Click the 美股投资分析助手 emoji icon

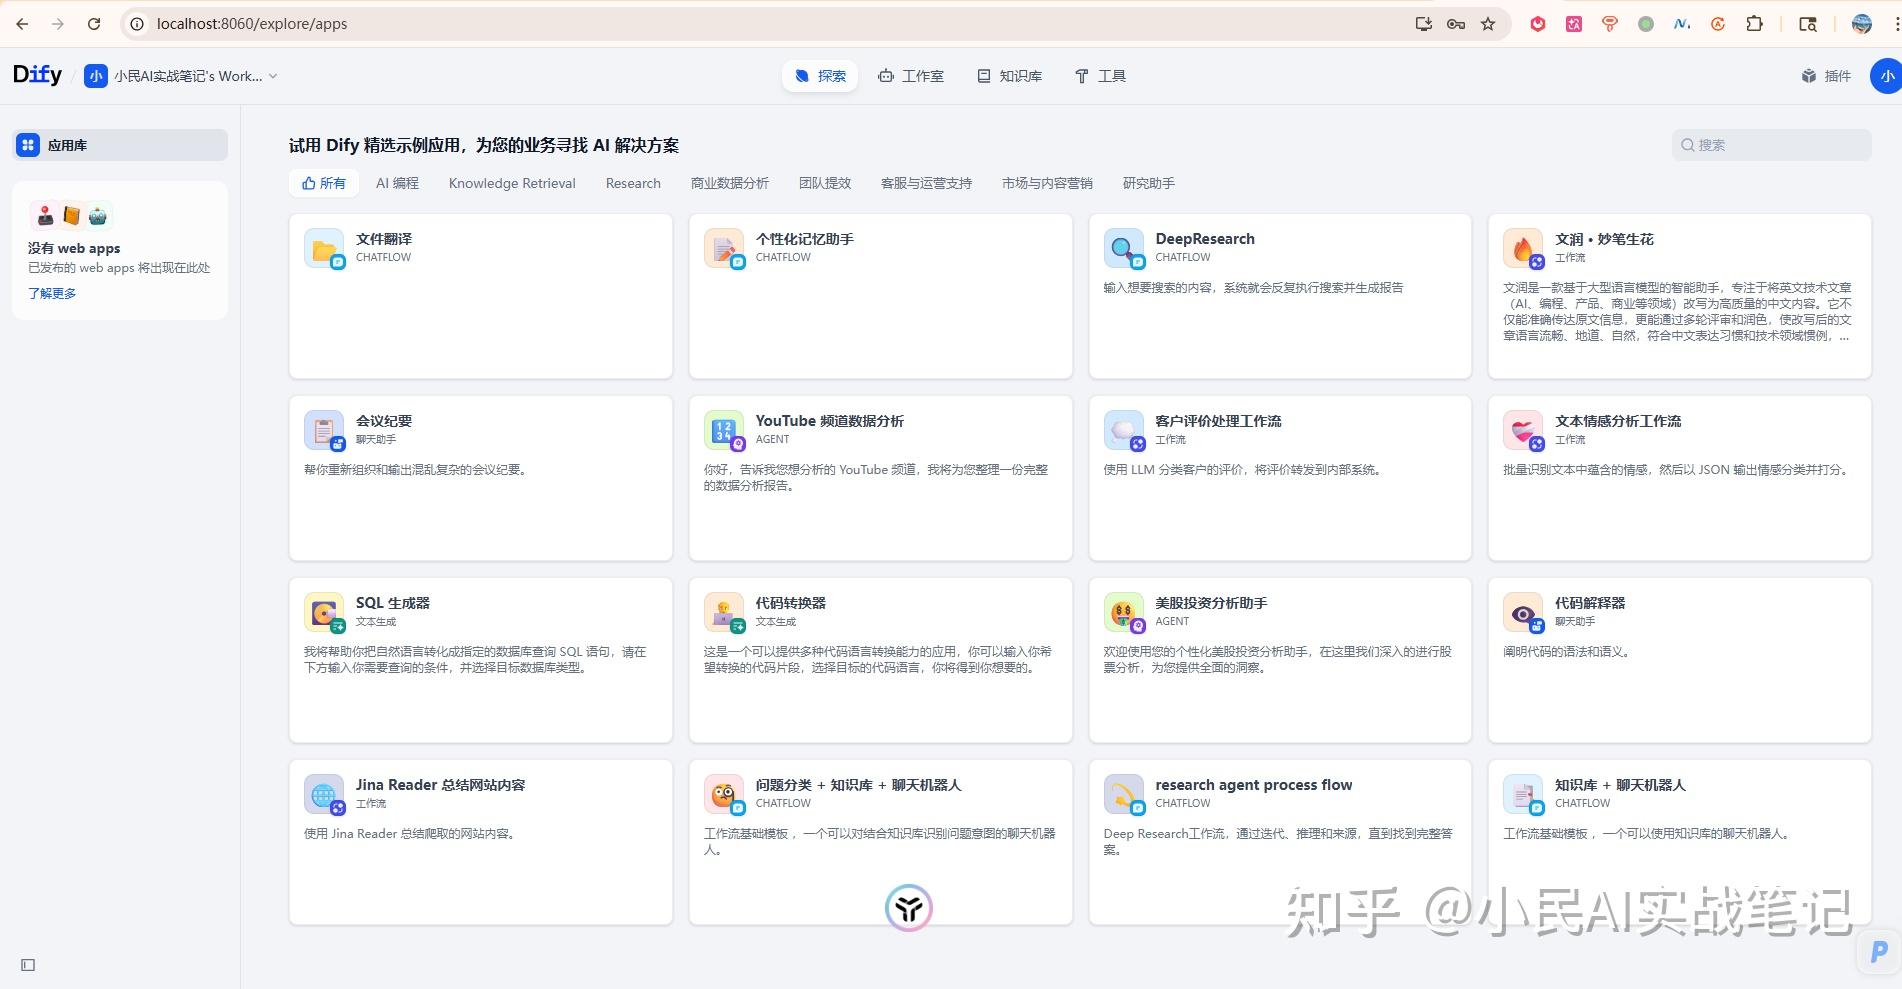(1123, 612)
